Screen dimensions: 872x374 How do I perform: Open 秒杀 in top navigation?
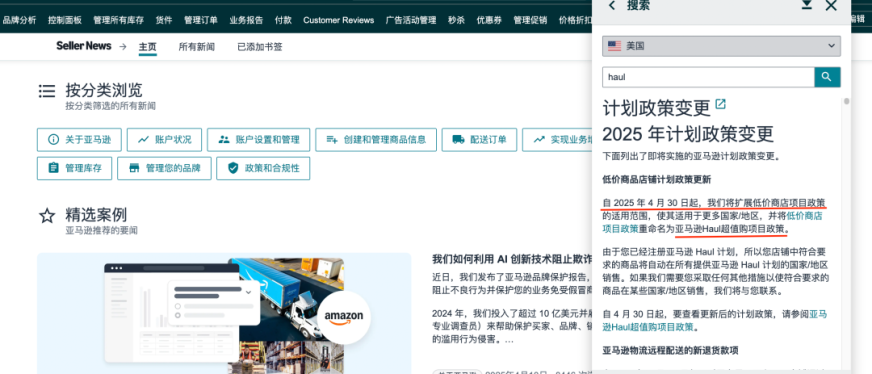pos(457,20)
